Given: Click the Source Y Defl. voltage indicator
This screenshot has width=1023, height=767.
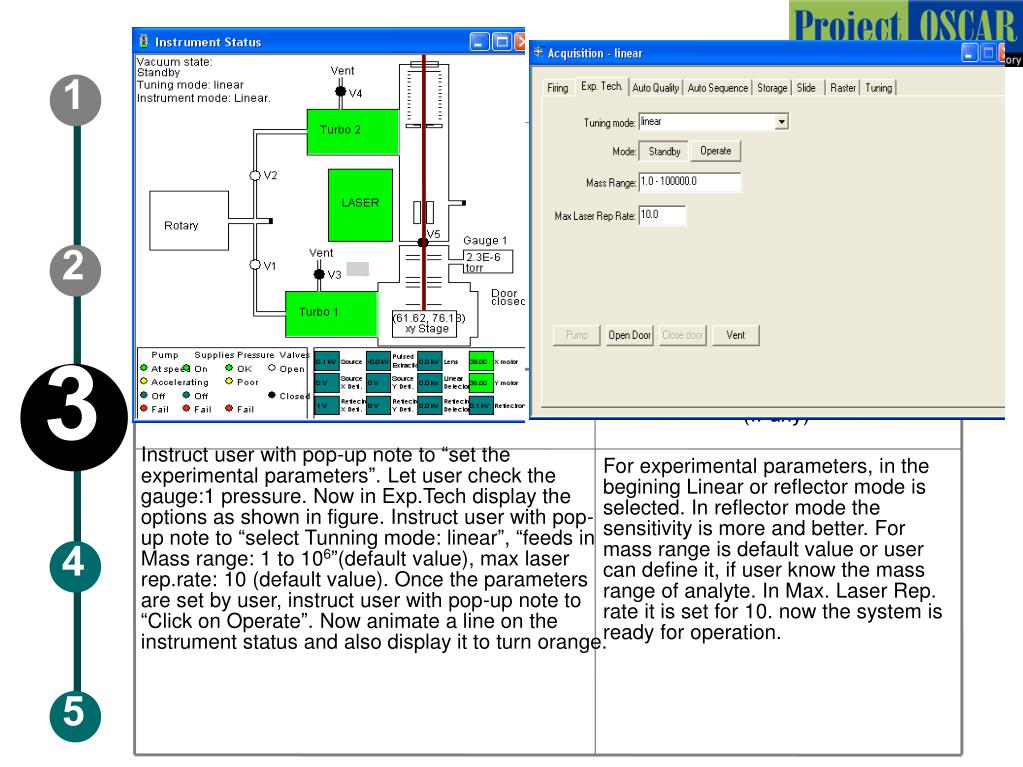Looking at the screenshot, I should tap(378, 383).
